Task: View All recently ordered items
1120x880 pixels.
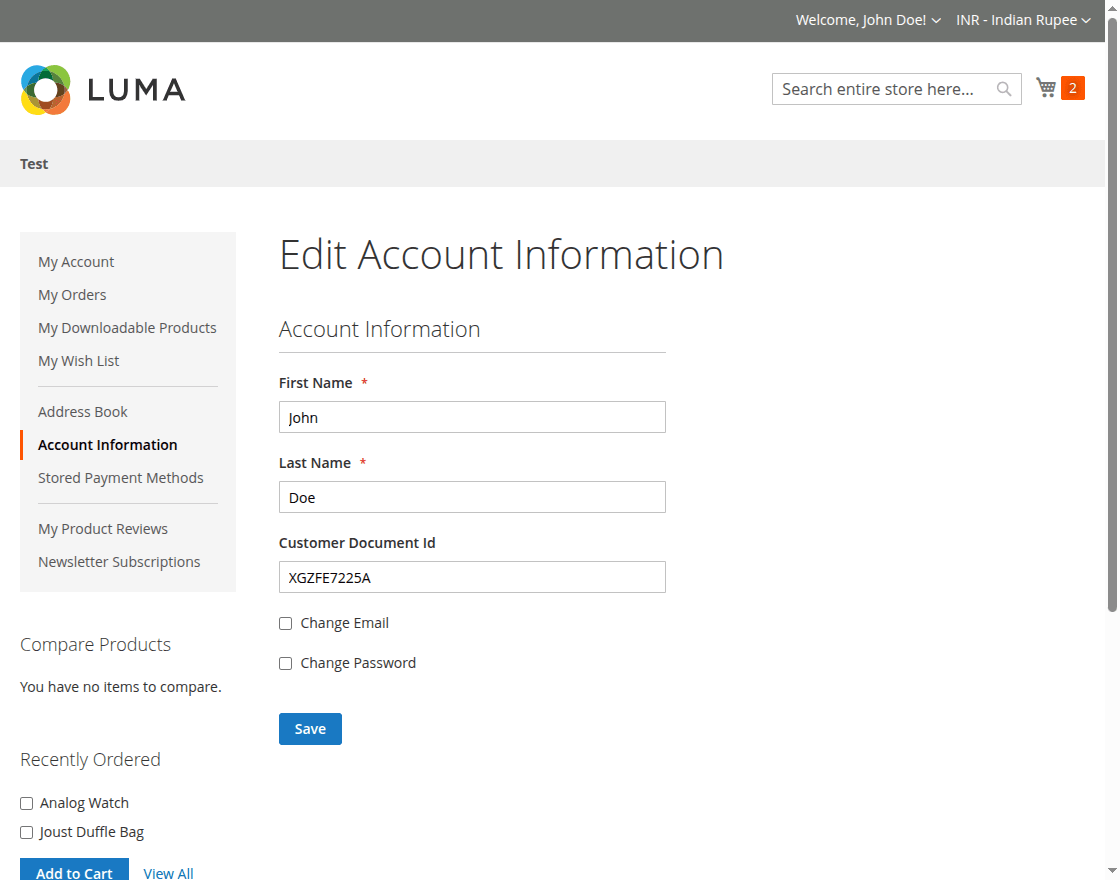Action: tap(168, 872)
